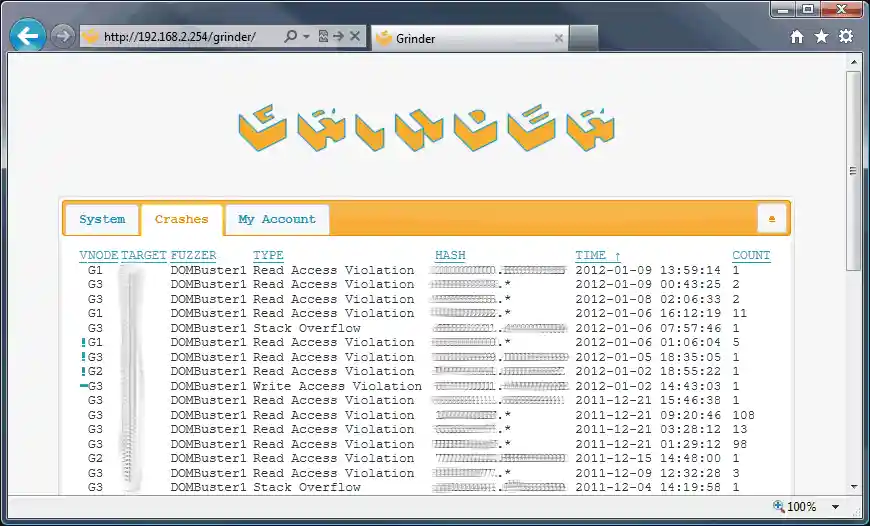The height and width of the screenshot is (526, 870).
Task: Switch to the System tab
Action: tap(102, 220)
